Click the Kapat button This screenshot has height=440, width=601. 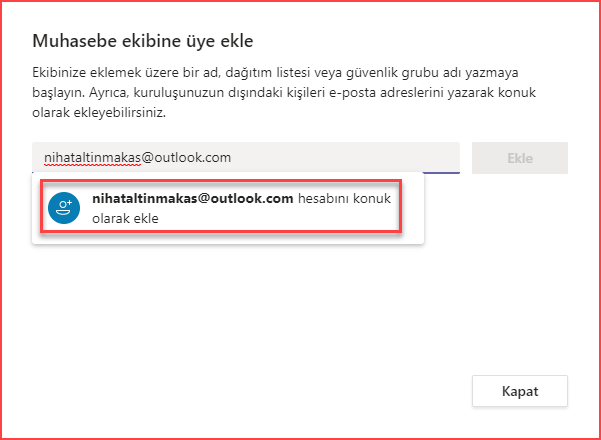coord(520,391)
